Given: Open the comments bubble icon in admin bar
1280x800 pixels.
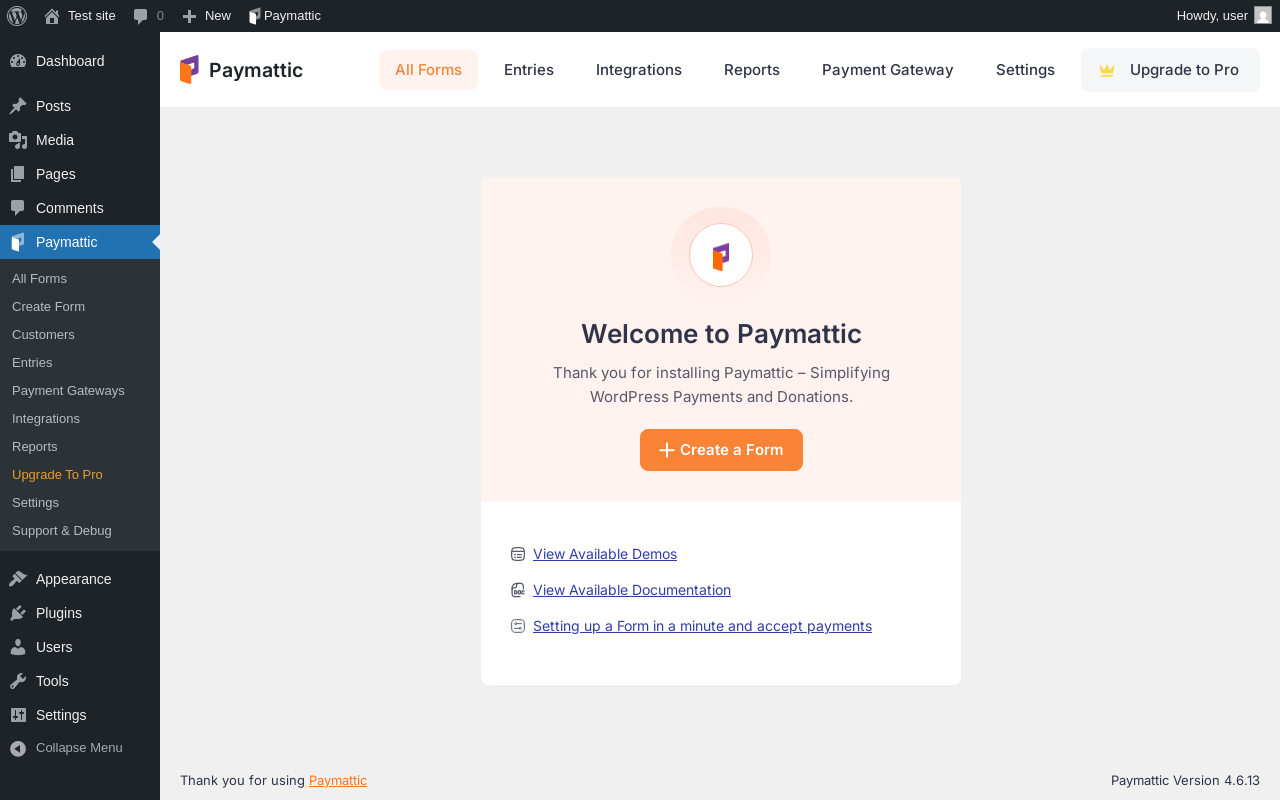Looking at the screenshot, I should (x=141, y=16).
